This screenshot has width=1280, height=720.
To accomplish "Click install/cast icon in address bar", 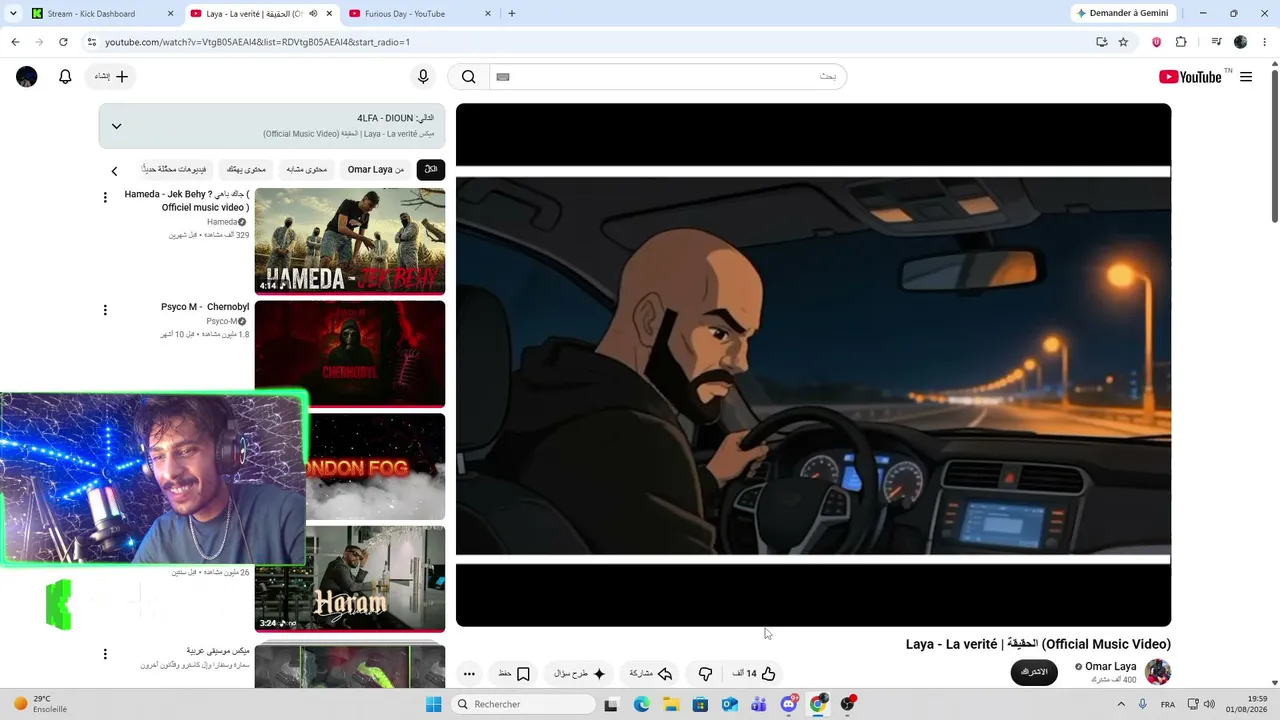I will [x=1101, y=42].
